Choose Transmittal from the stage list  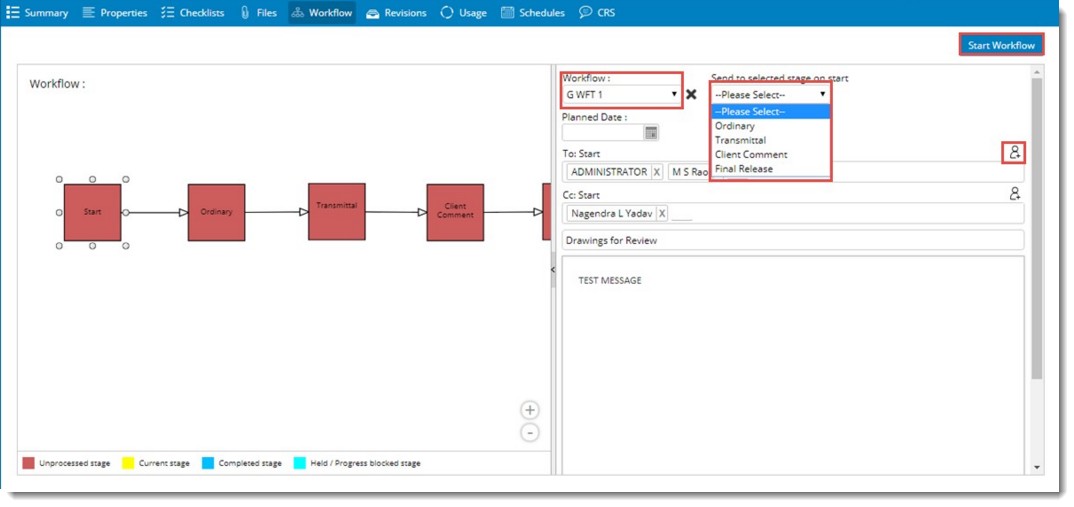coord(740,141)
